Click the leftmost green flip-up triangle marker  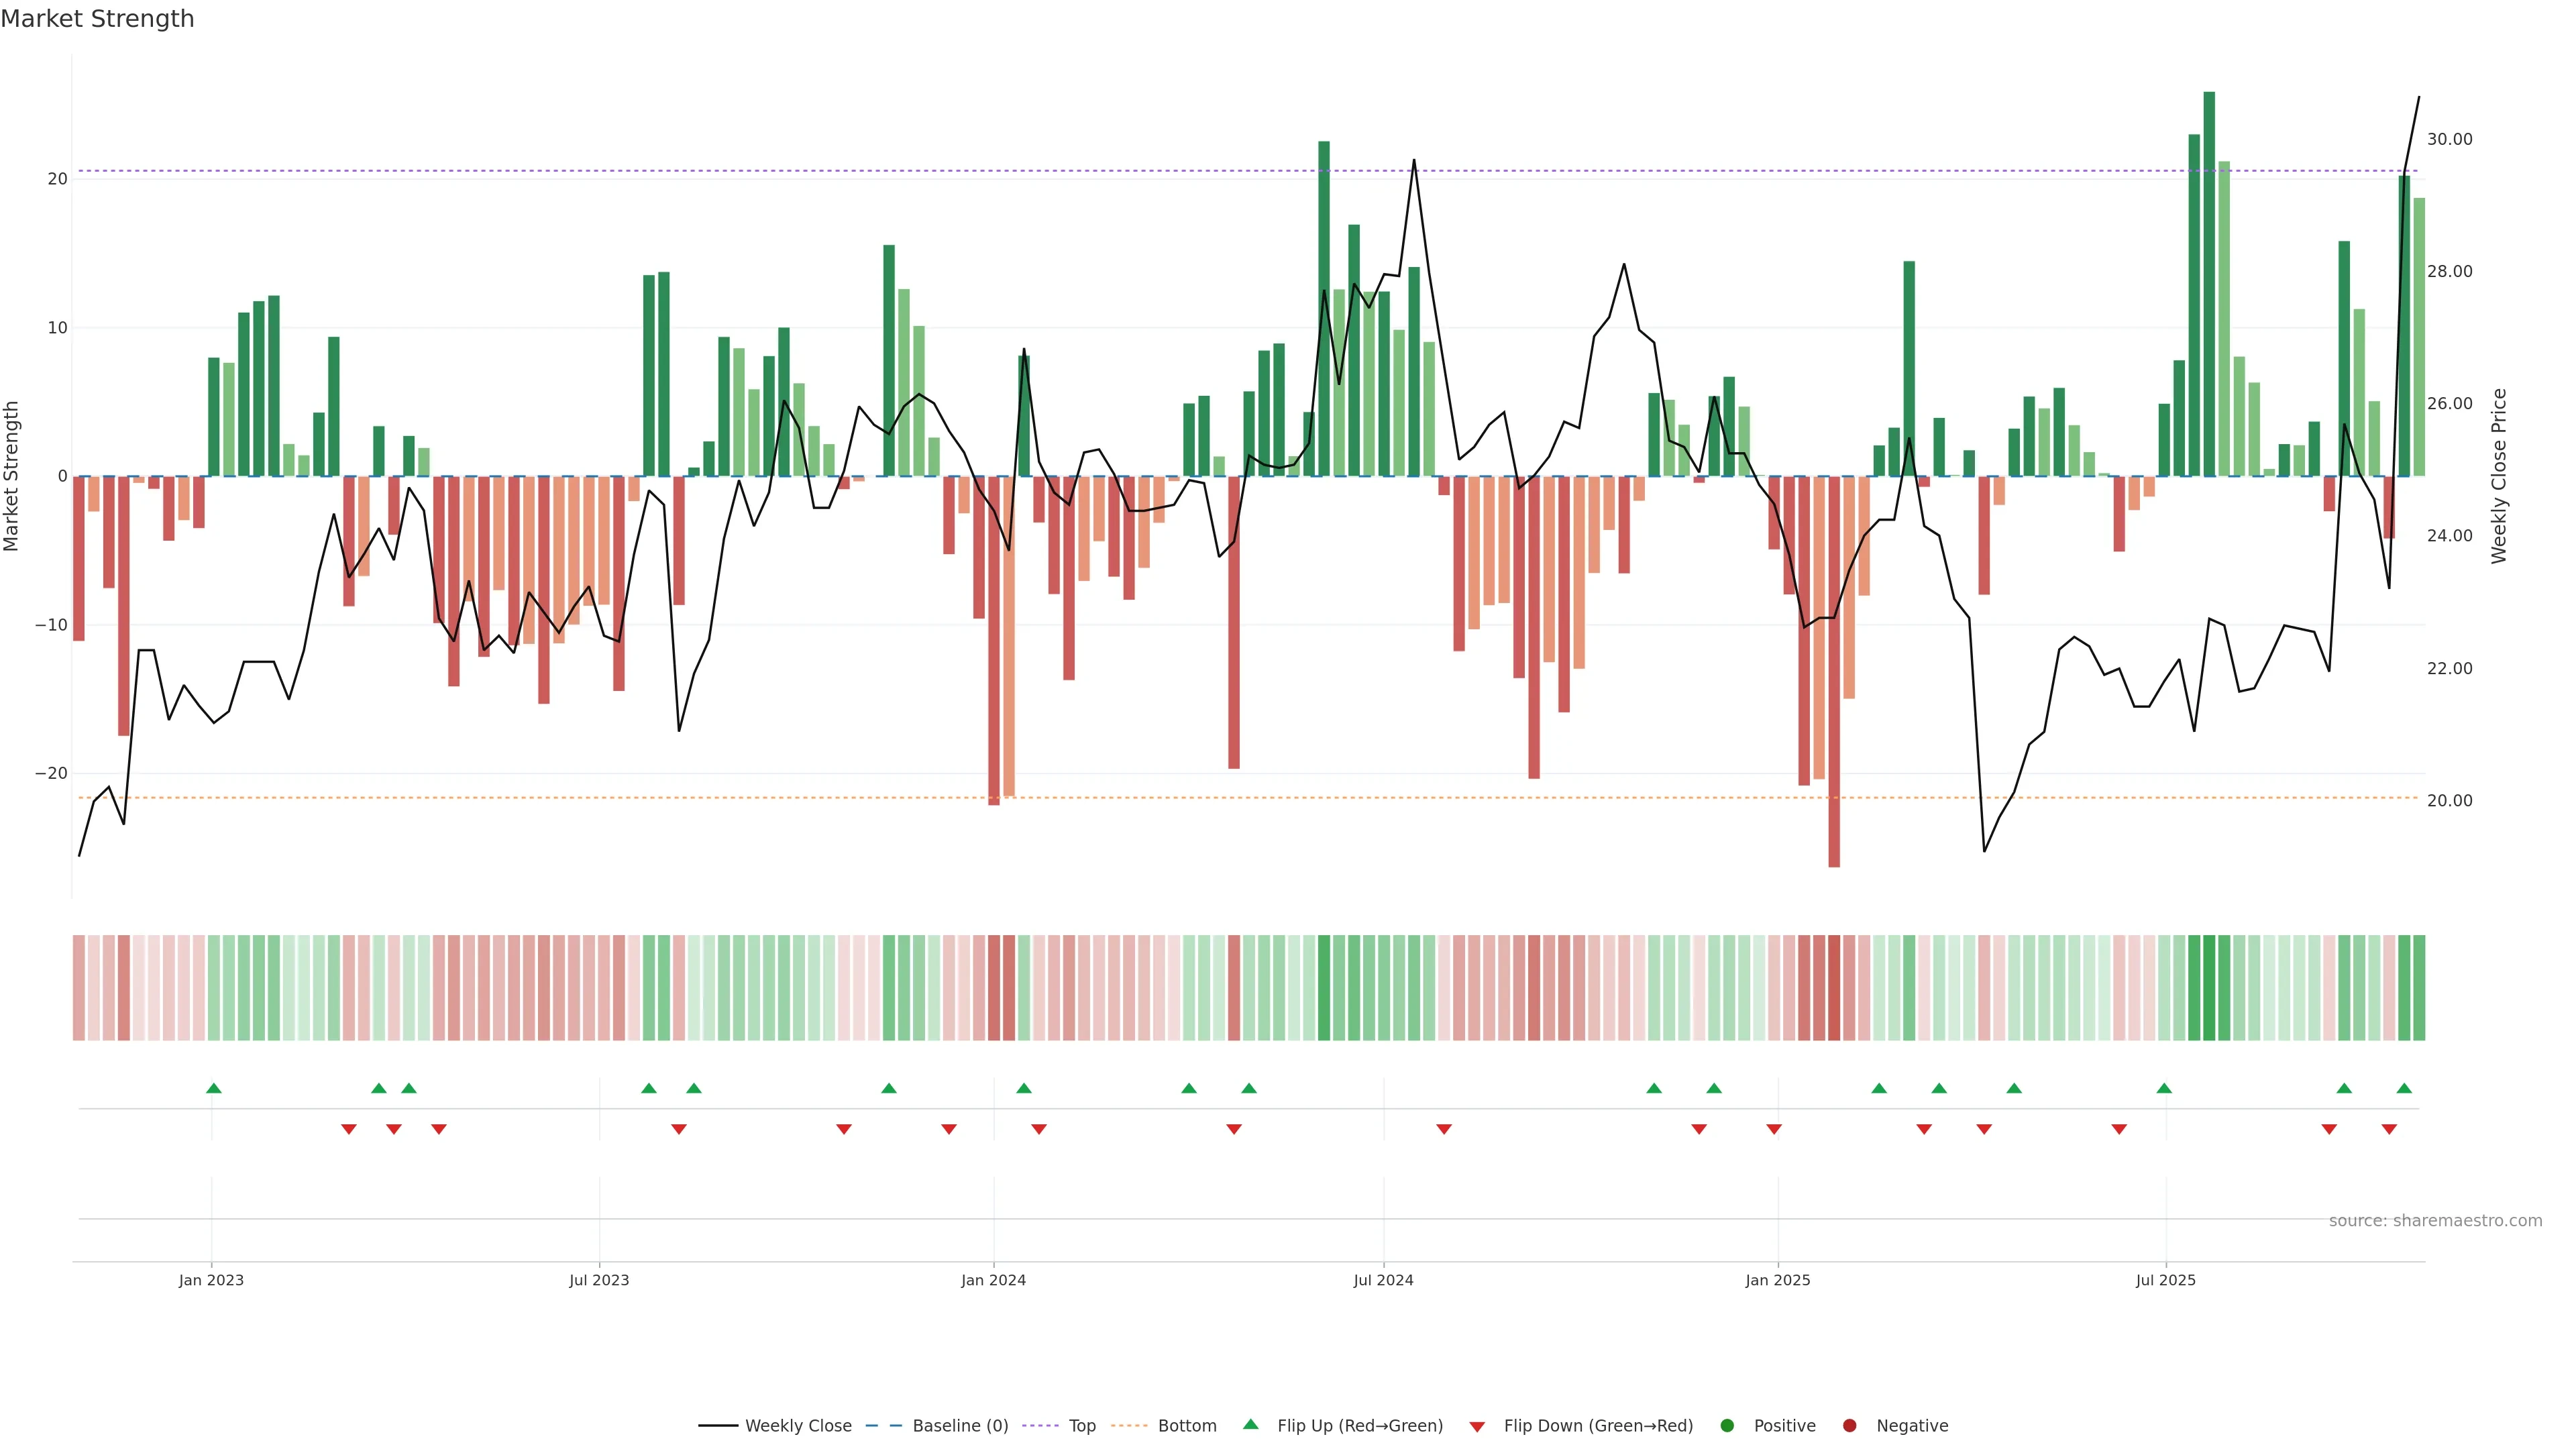pyautogui.click(x=213, y=1088)
